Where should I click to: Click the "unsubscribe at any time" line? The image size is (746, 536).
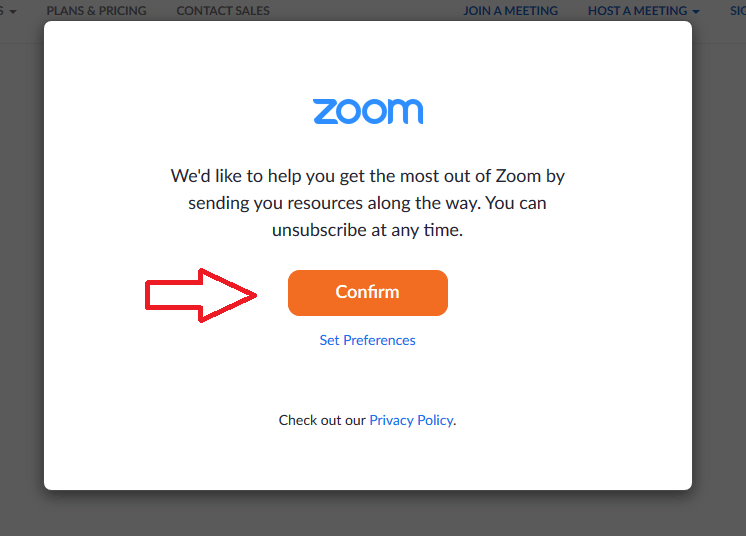367,229
